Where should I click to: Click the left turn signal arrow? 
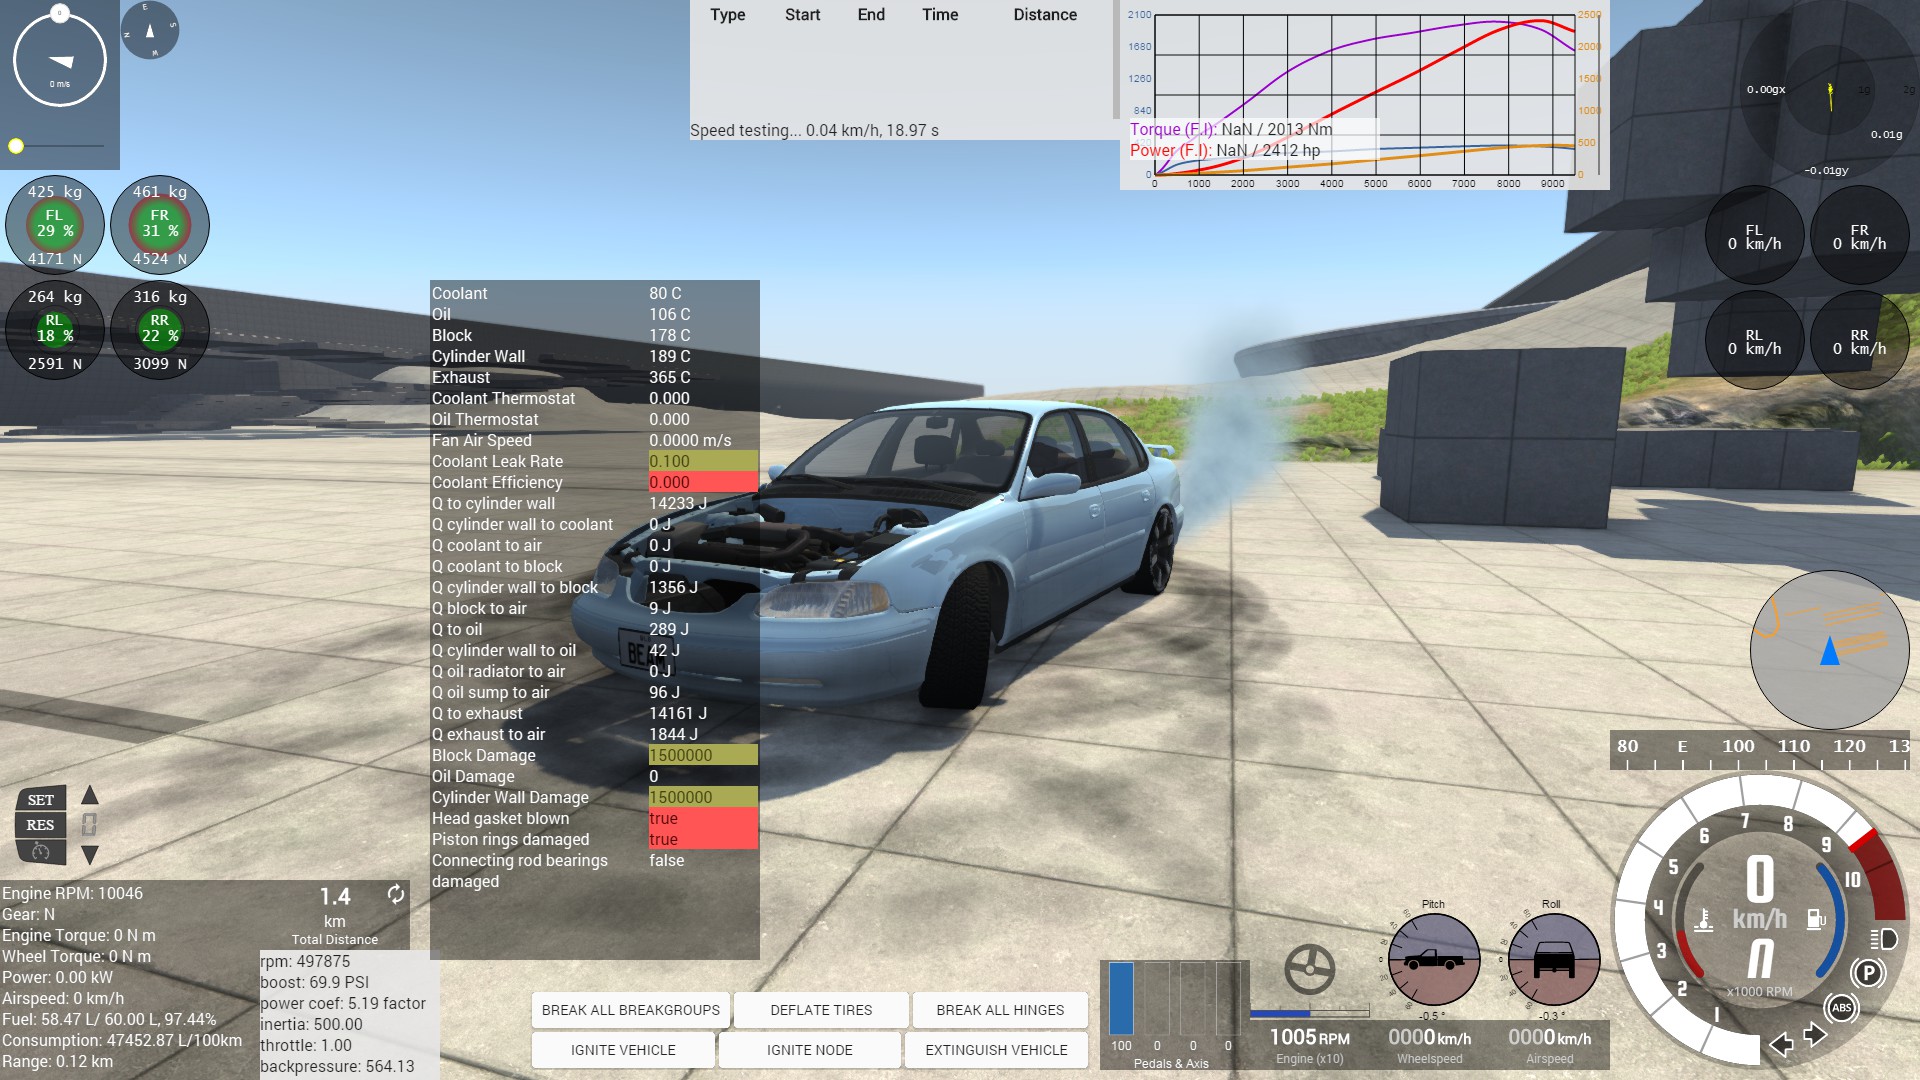point(1781,1045)
